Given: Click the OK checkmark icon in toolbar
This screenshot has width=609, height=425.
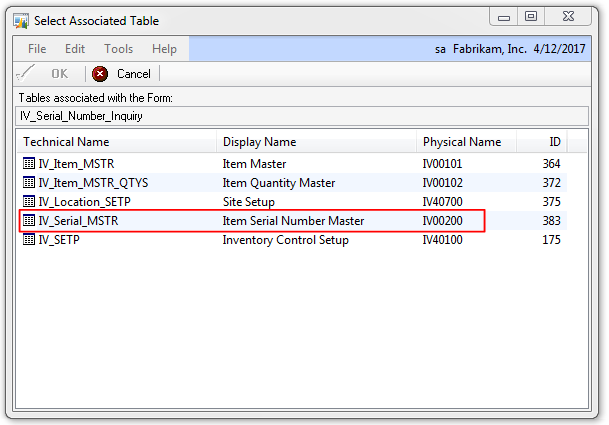Looking at the screenshot, I should (x=28, y=74).
